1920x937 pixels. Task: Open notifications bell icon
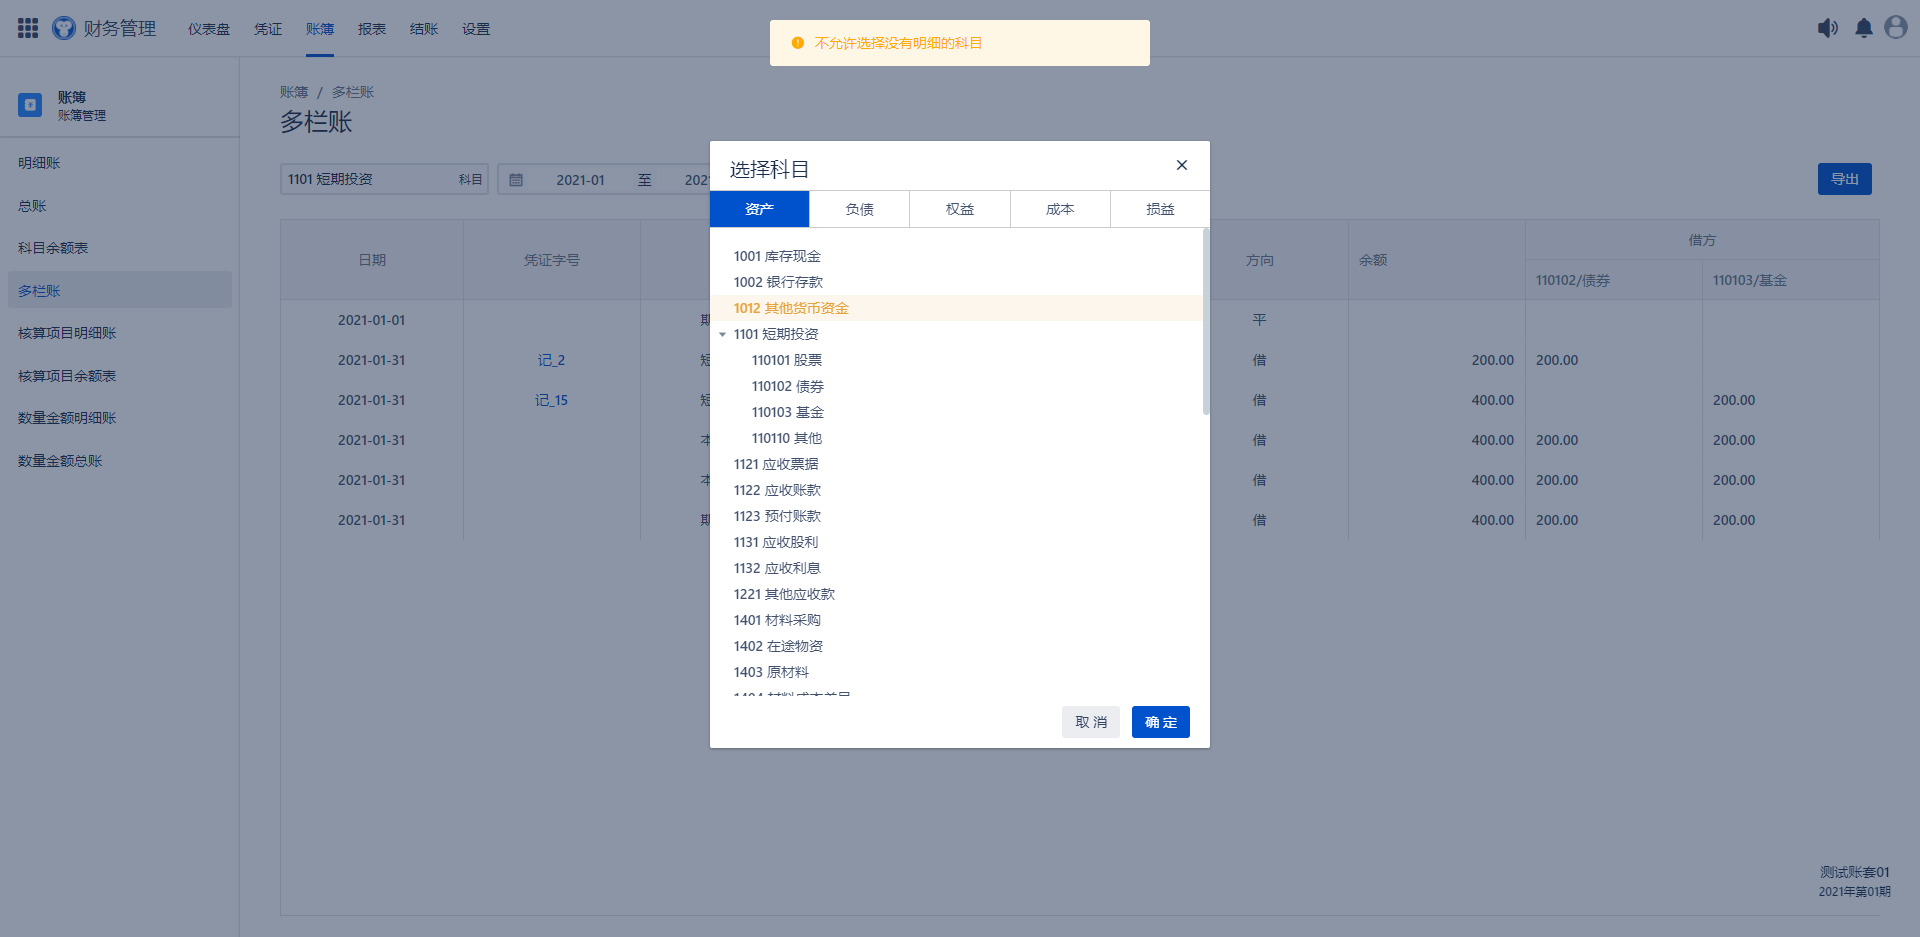point(1864,28)
